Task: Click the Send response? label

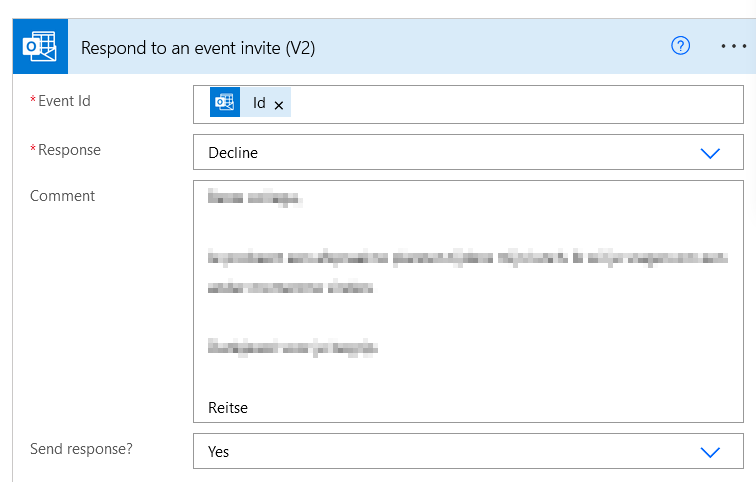Action: click(81, 449)
